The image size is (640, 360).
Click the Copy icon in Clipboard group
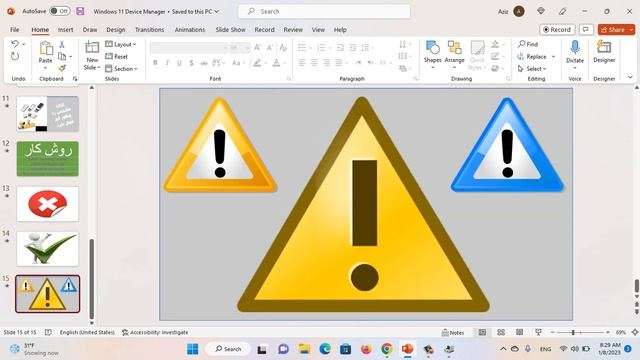pos(62,56)
